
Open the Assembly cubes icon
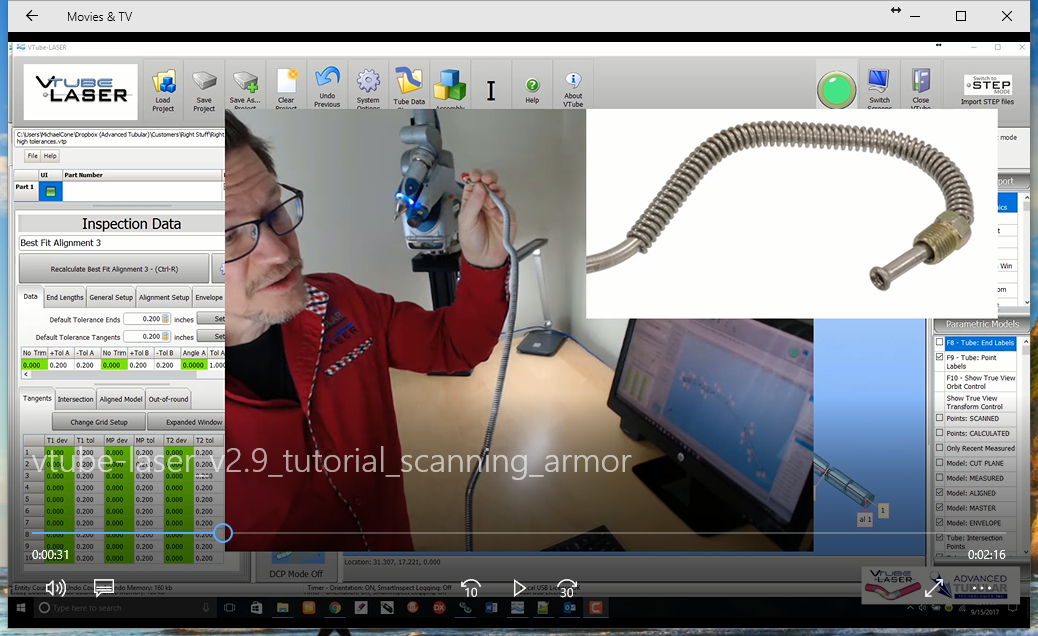coord(450,87)
